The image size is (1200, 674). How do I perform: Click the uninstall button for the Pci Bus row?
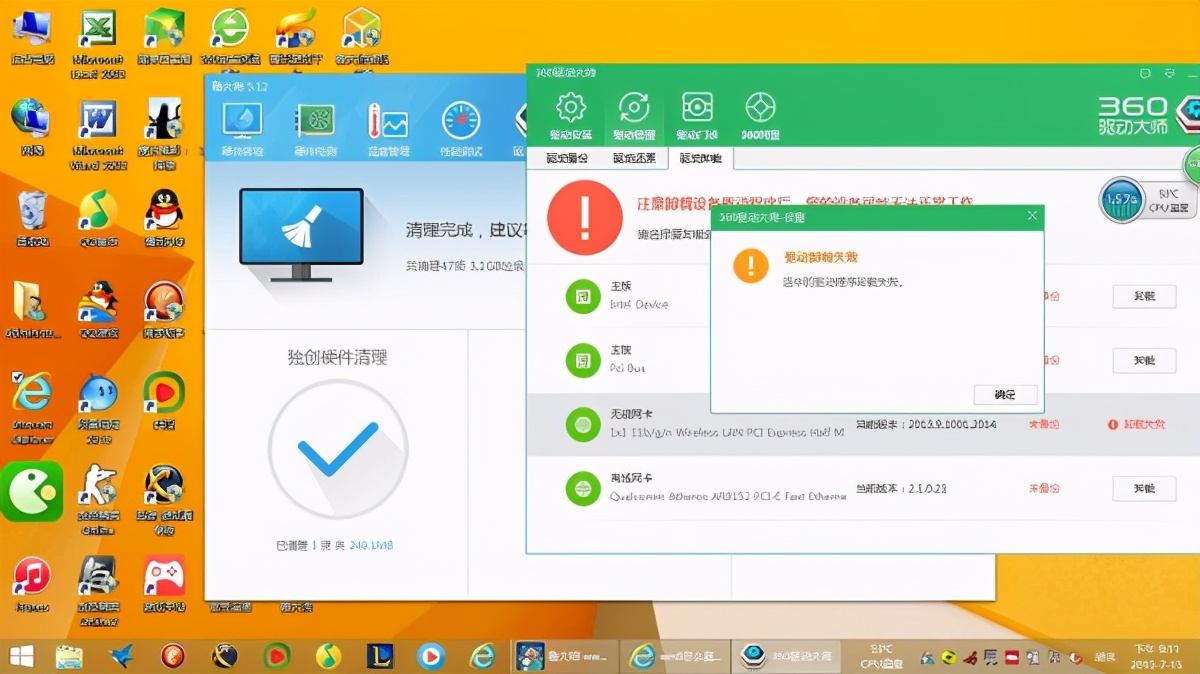click(x=1144, y=360)
